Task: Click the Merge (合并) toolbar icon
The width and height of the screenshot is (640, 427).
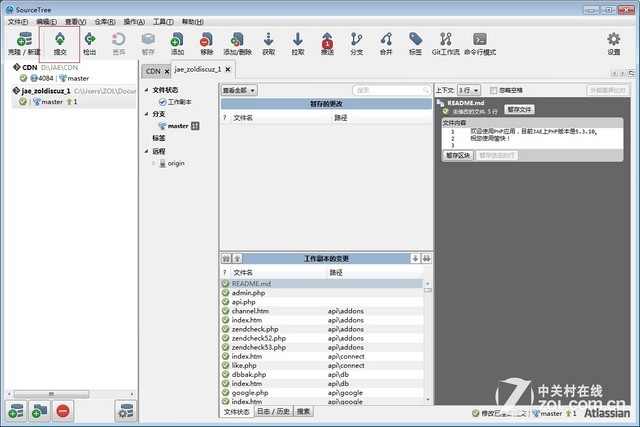Action: (386, 42)
